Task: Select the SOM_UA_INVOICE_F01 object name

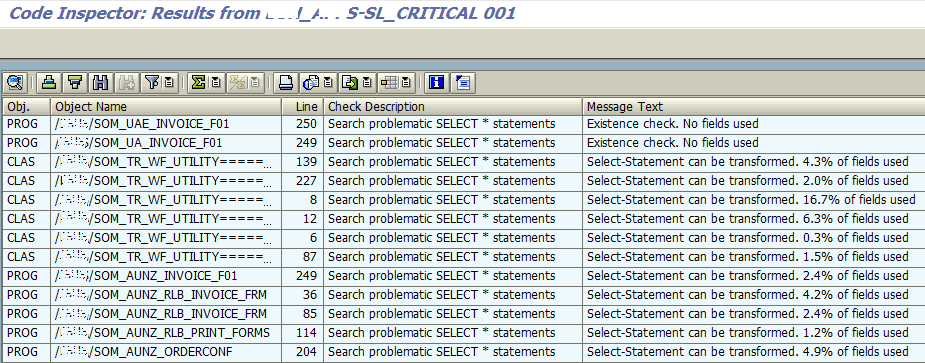Action: click(138, 143)
